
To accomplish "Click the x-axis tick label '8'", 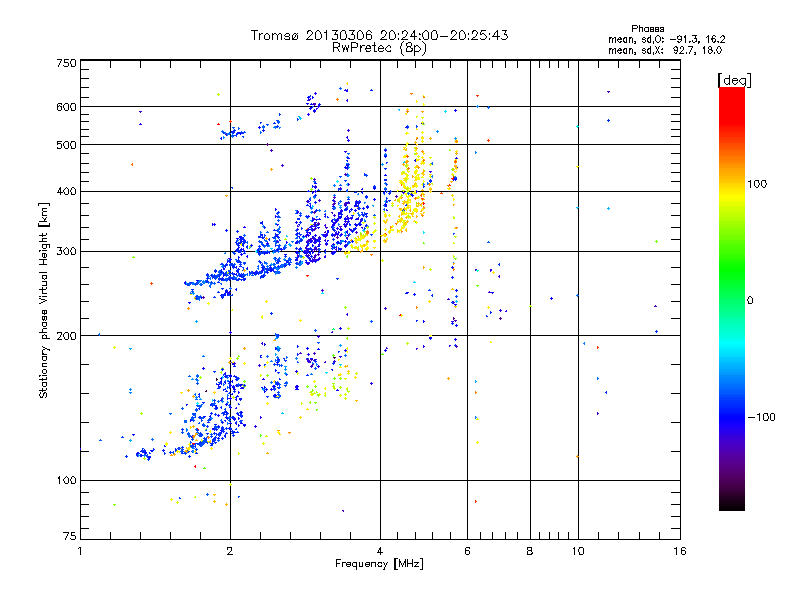I will click(x=530, y=551).
